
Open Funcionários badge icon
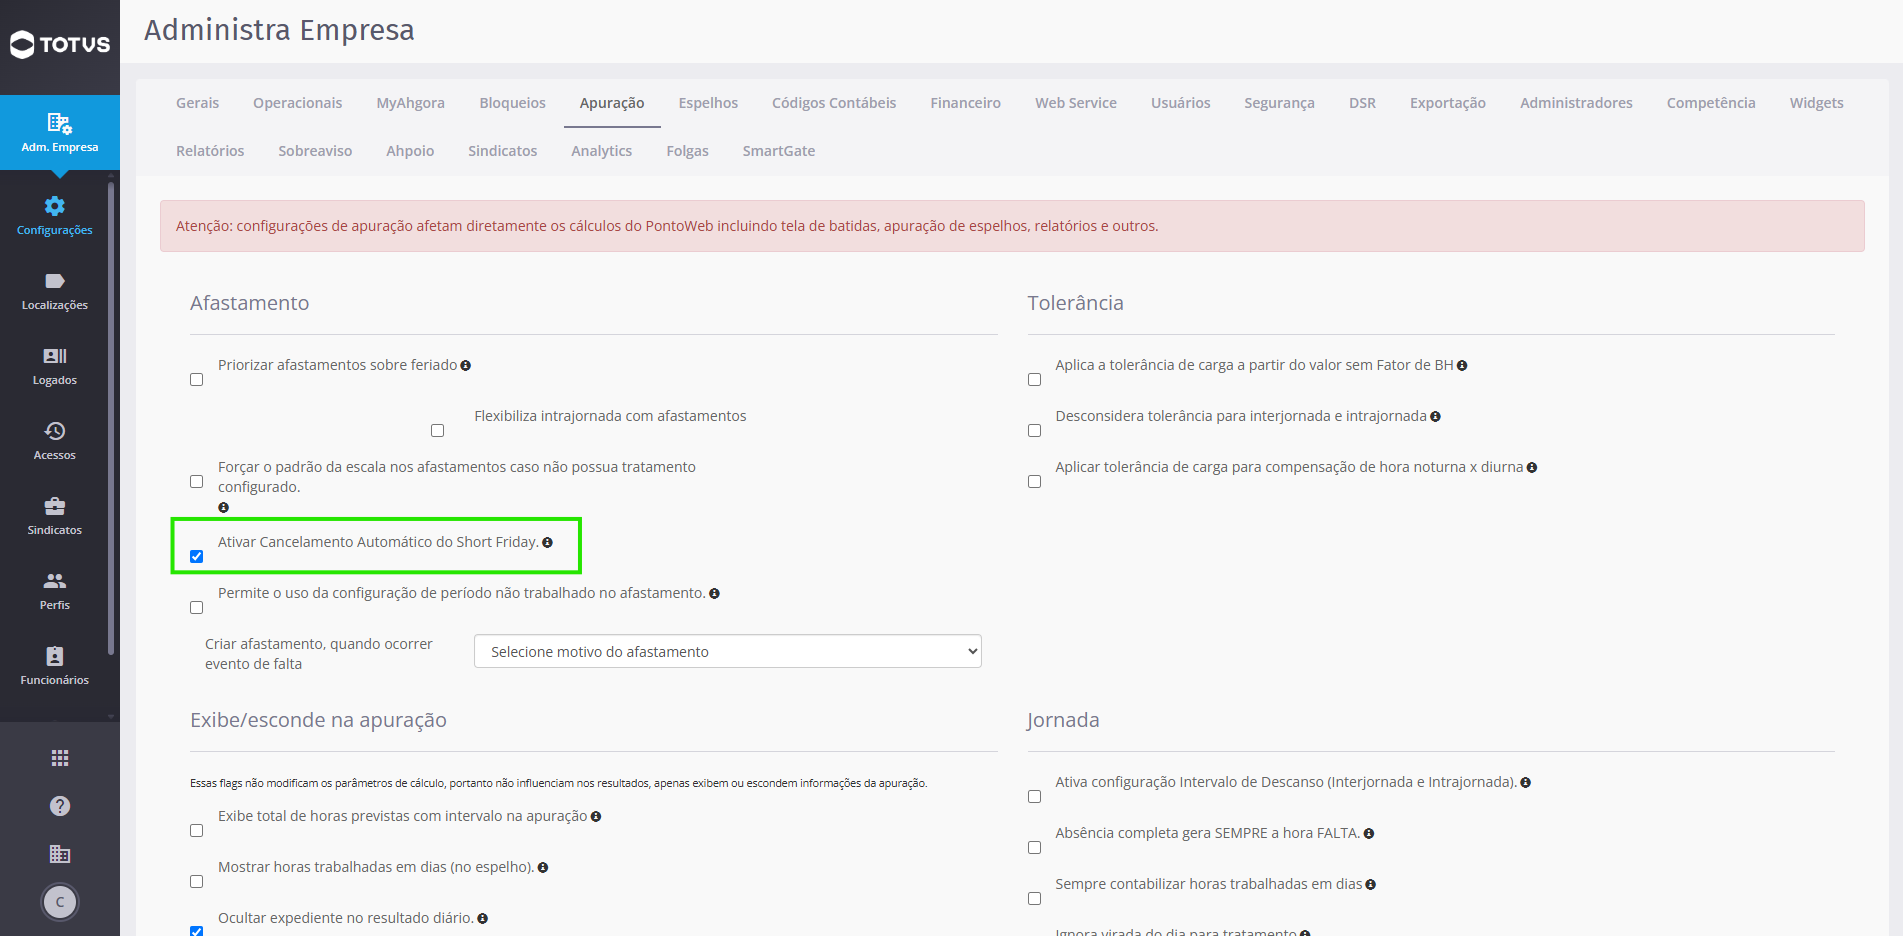pyautogui.click(x=55, y=656)
